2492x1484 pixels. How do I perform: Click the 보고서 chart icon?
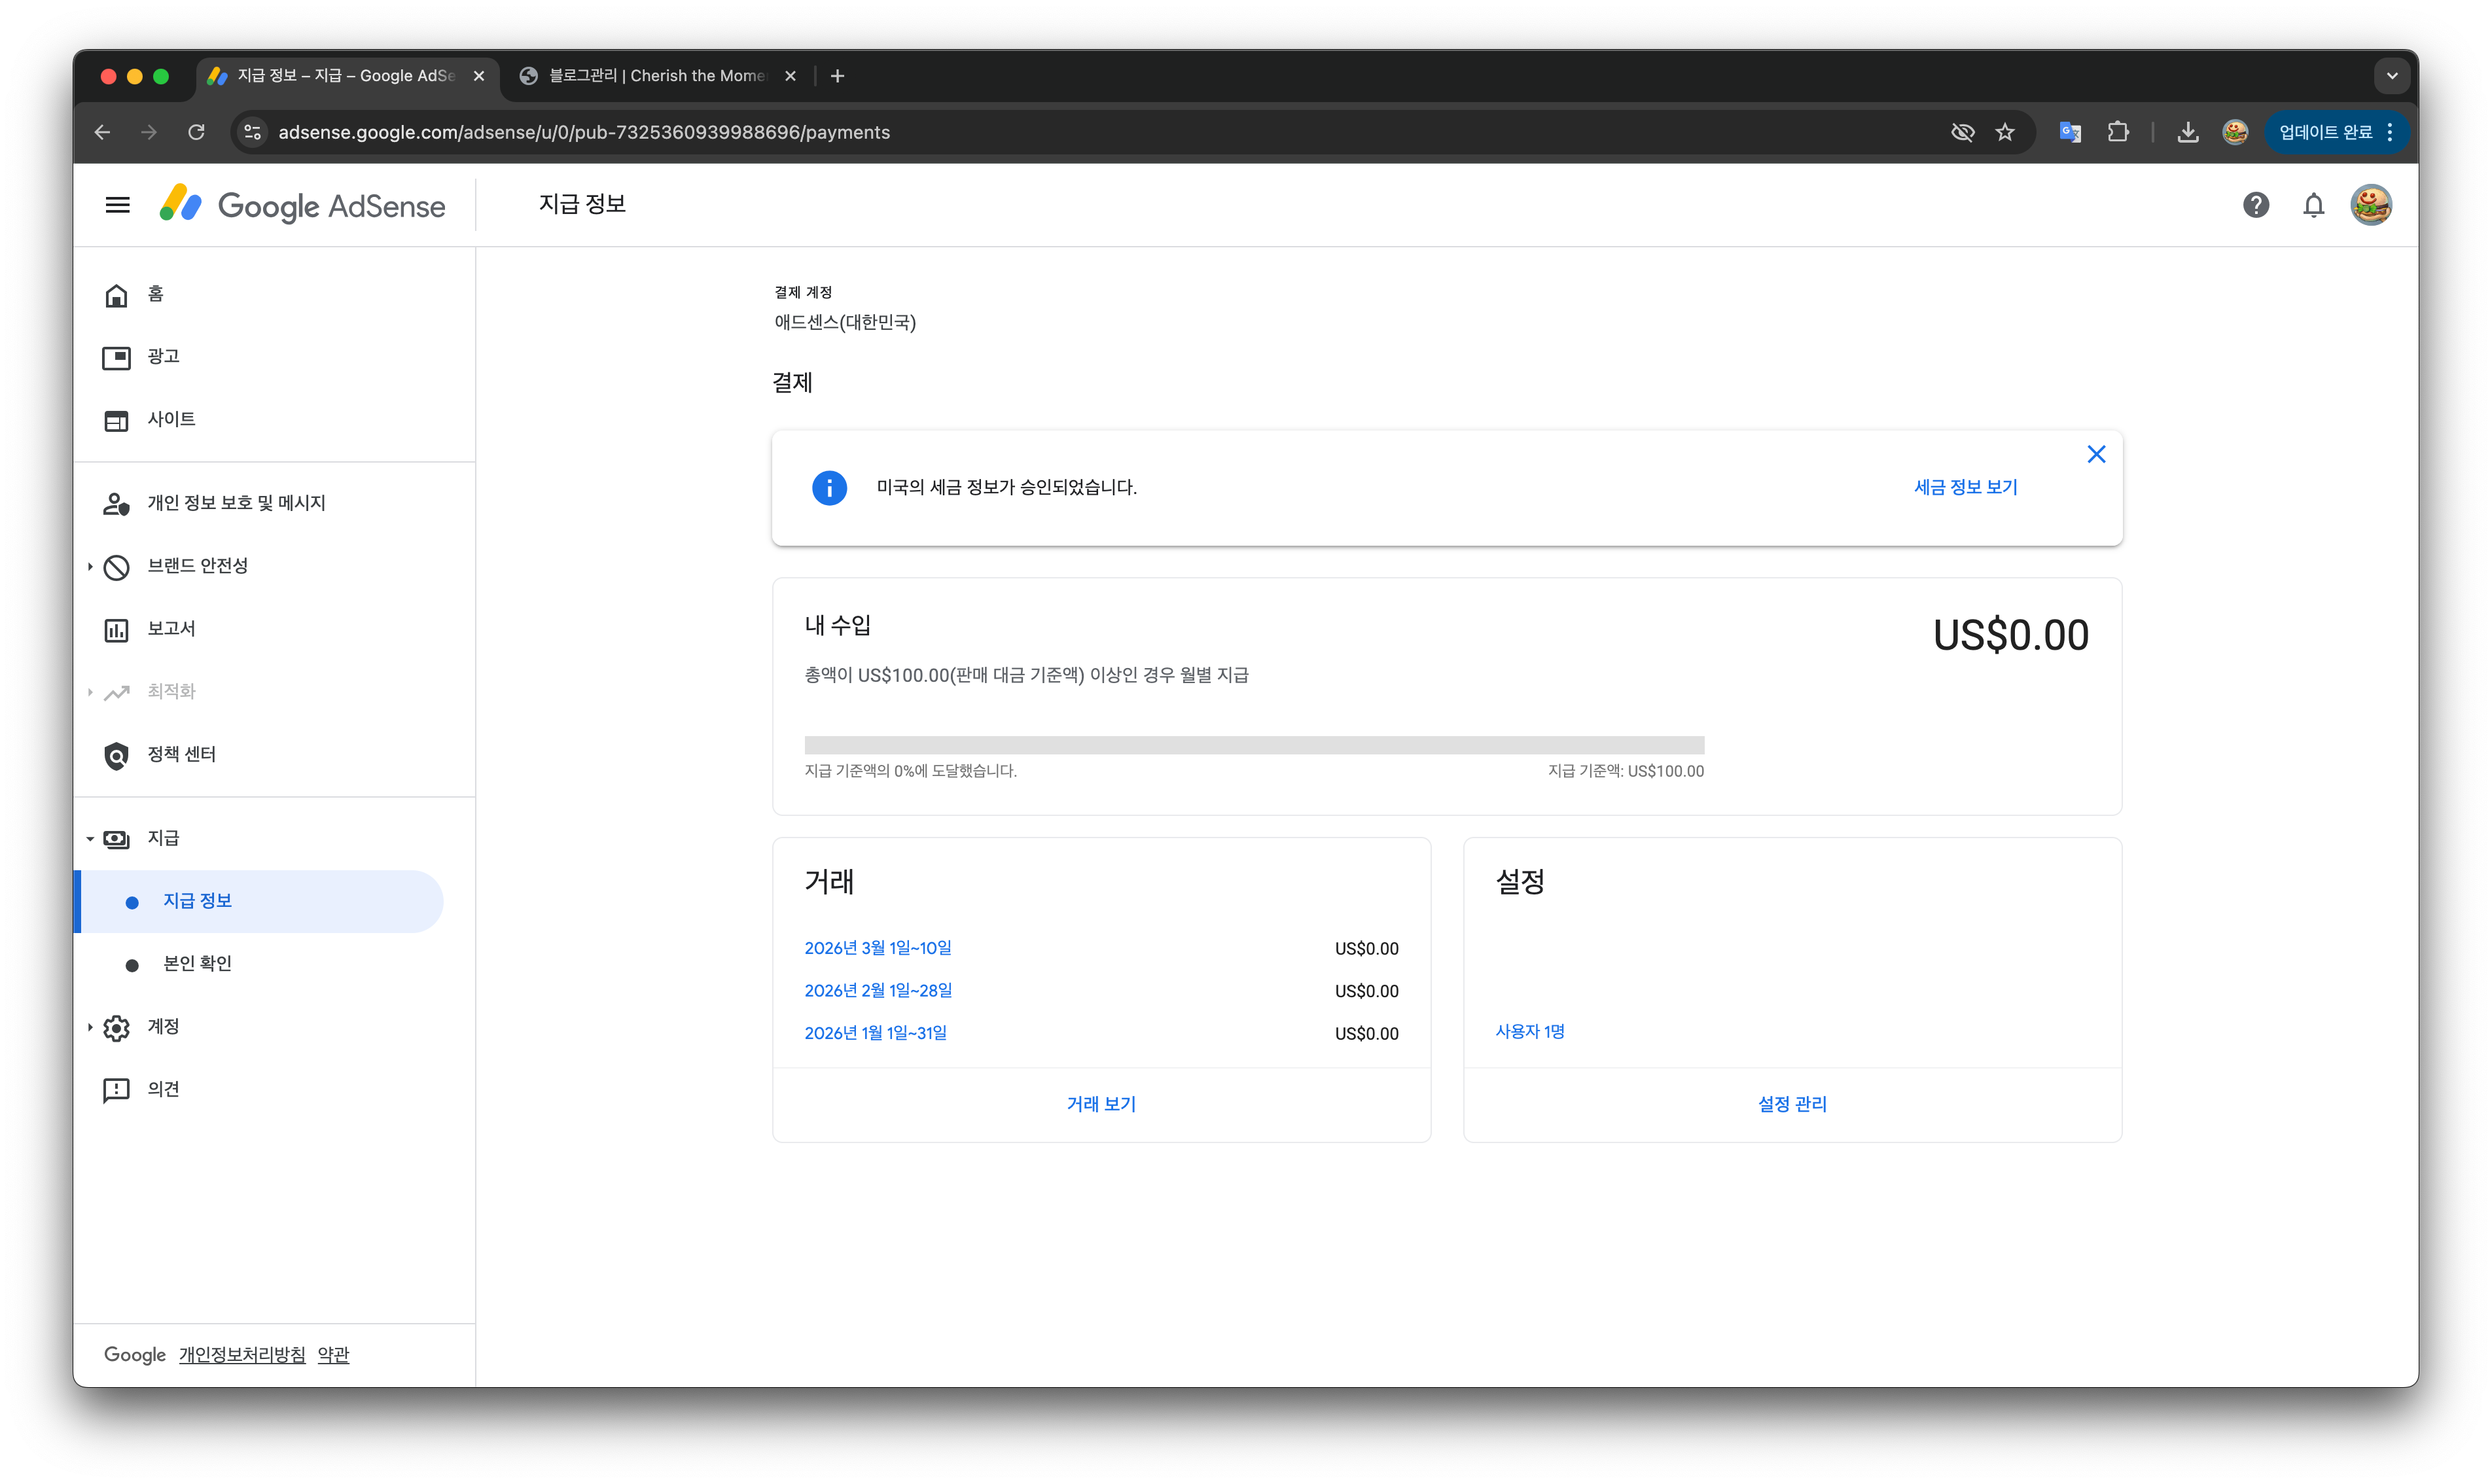click(116, 630)
